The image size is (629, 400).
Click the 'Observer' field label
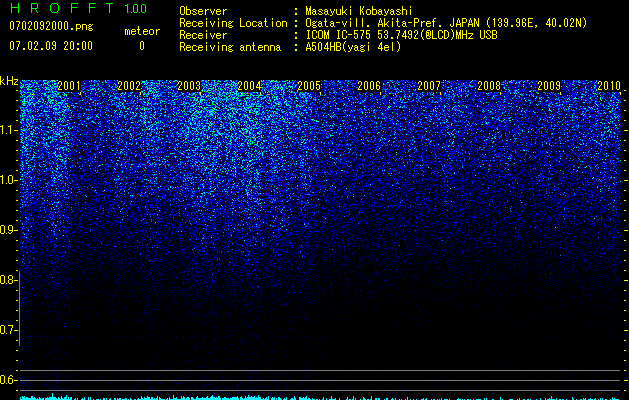point(203,11)
